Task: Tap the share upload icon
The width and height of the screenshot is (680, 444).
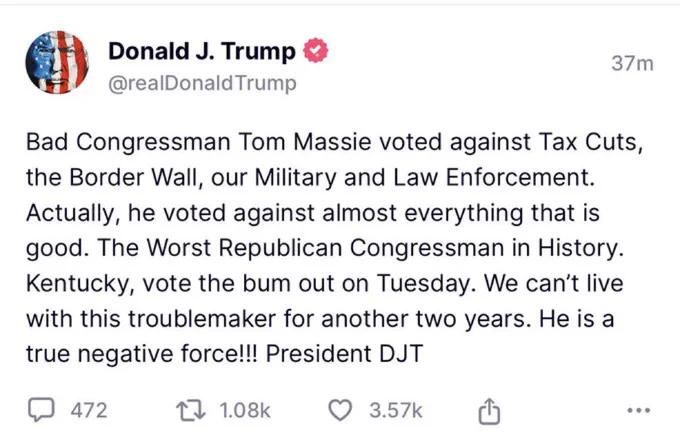Action: (x=489, y=411)
